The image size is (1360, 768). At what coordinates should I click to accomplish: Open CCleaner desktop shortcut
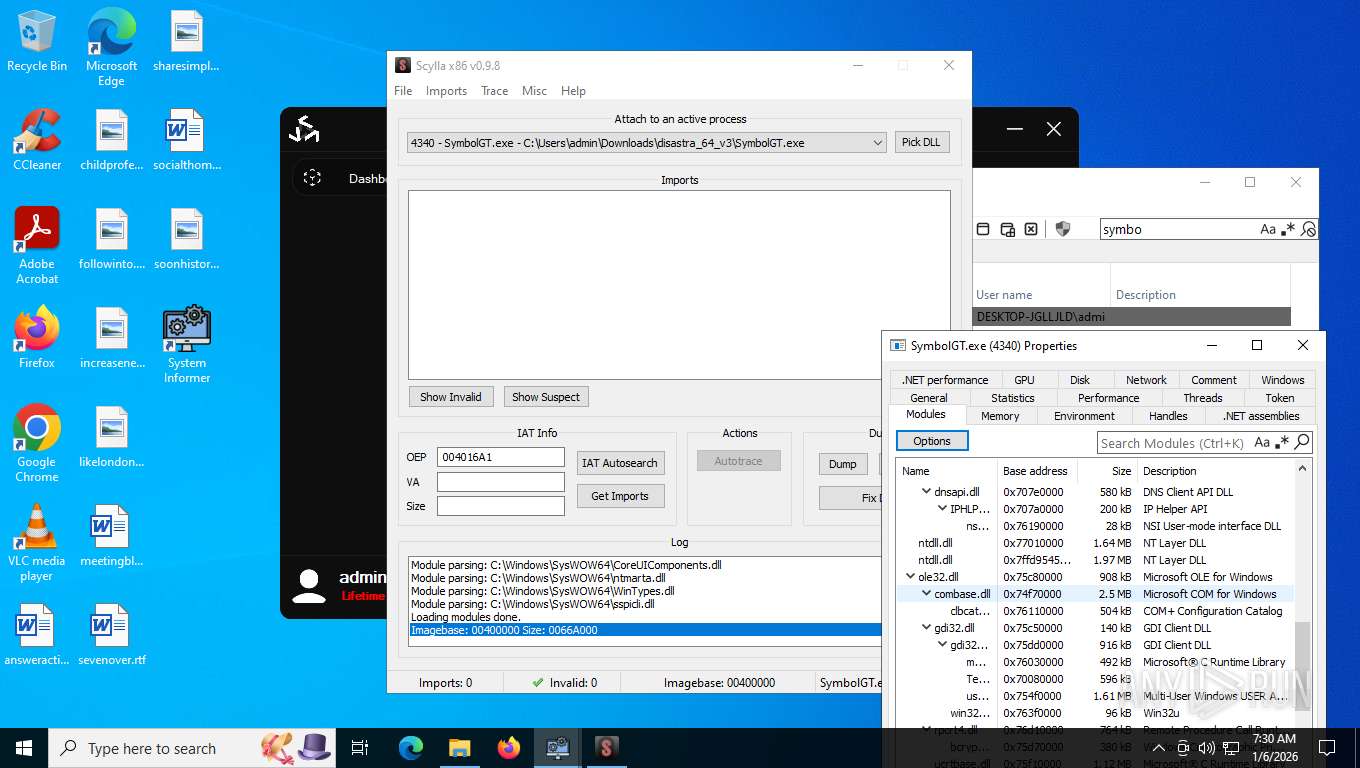coord(37,140)
